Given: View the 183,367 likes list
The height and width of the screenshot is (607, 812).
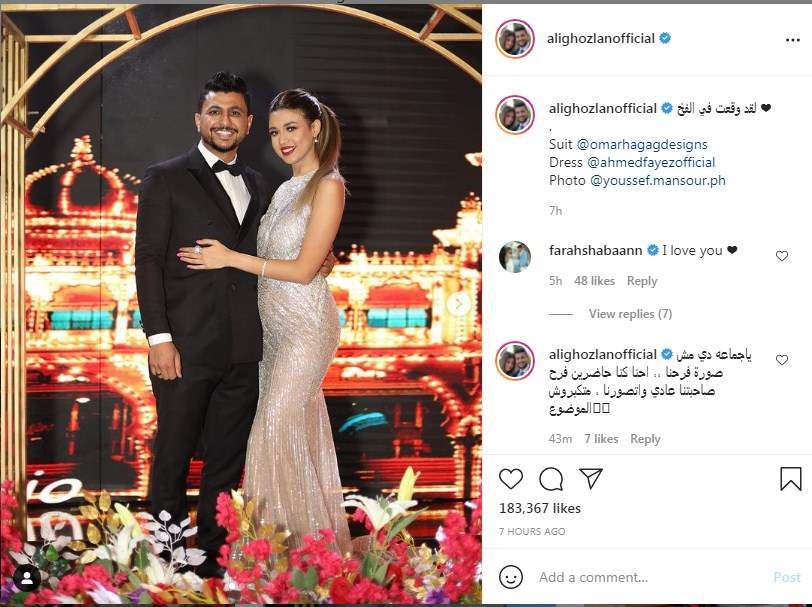Looking at the screenshot, I should coord(540,509).
